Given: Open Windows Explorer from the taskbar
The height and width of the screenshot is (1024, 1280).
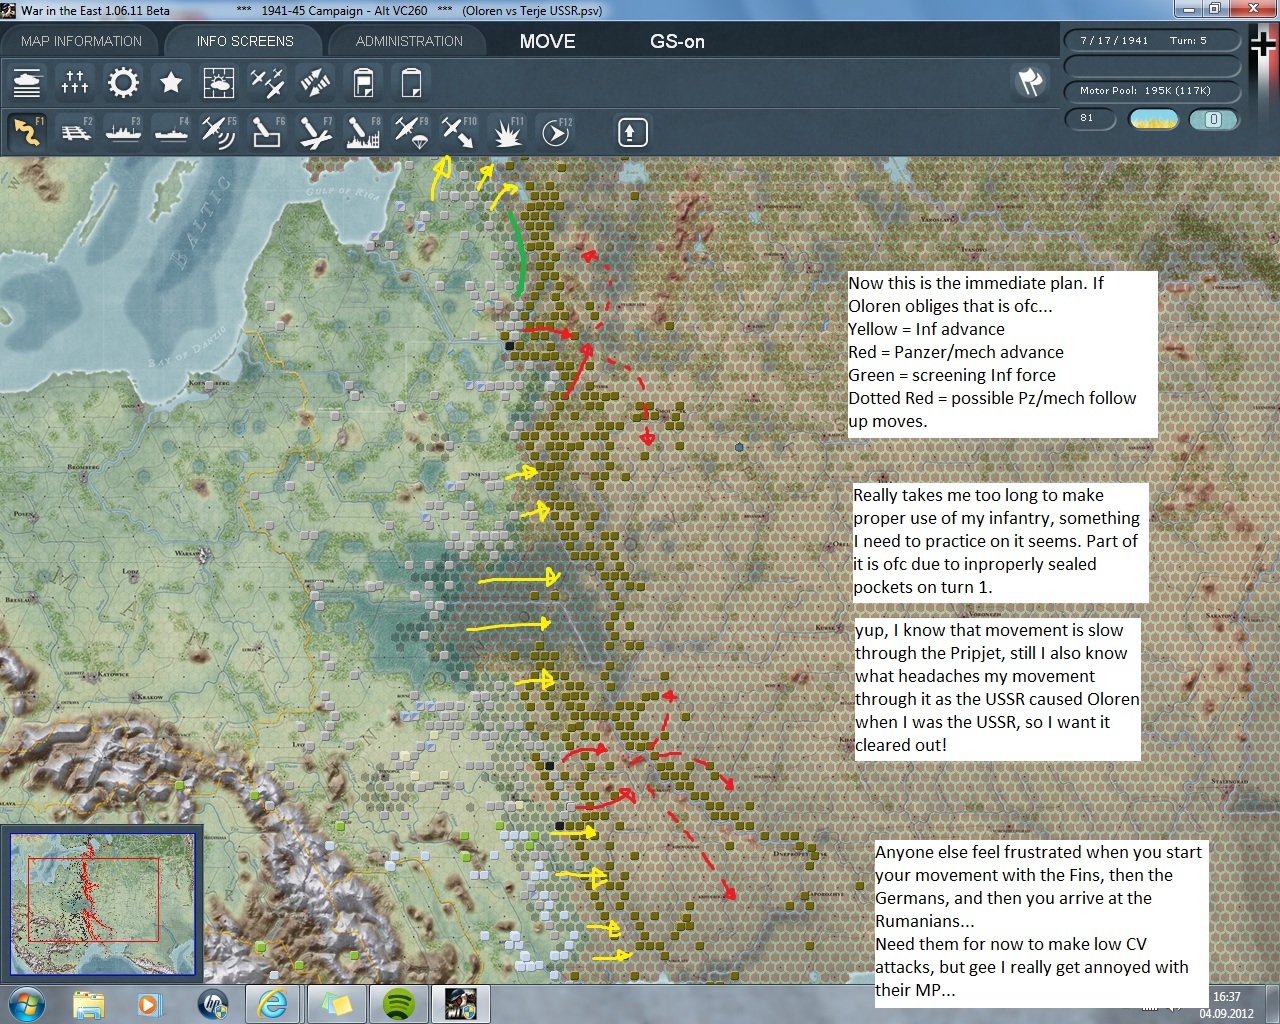Looking at the screenshot, I should point(89,1003).
